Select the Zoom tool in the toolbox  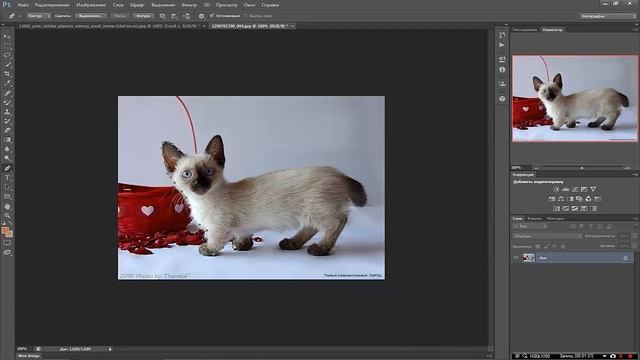tap(7, 216)
